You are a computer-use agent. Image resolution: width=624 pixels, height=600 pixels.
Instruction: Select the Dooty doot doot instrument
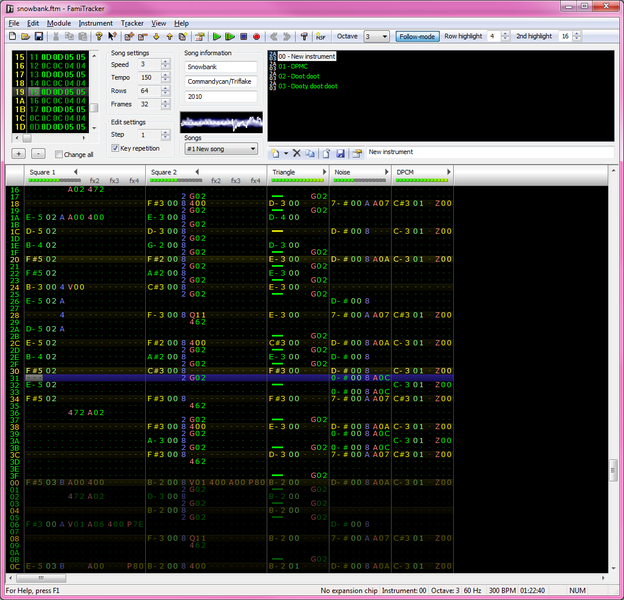click(308, 86)
